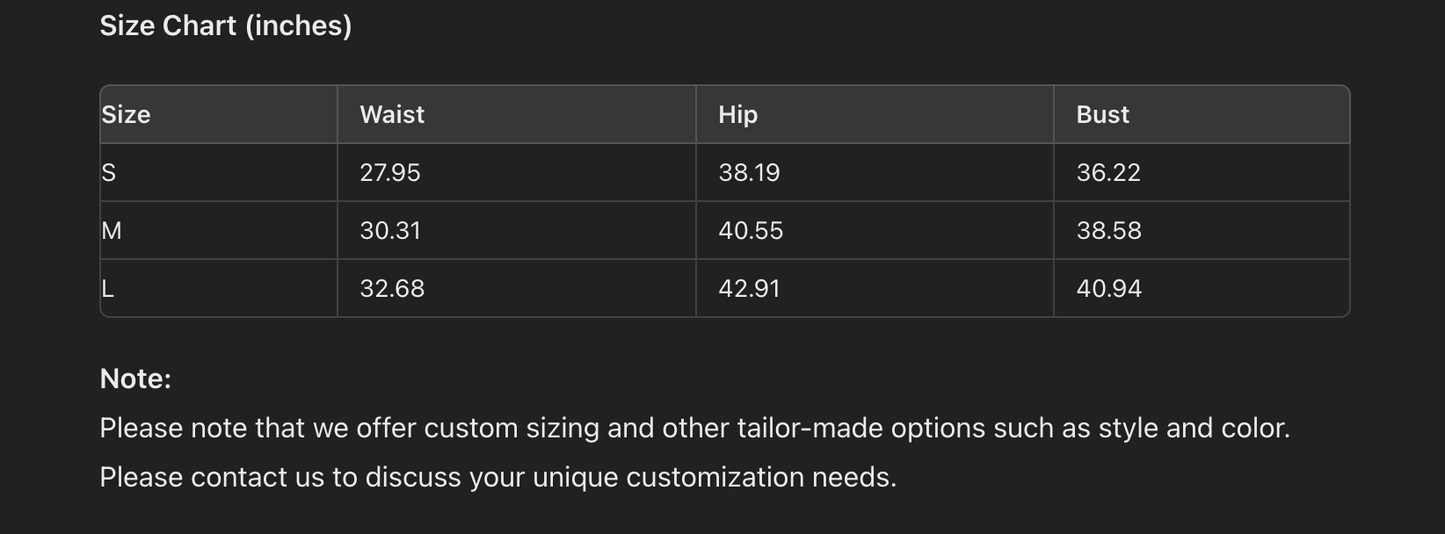Select the hip value 42.91

[x=749, y=289]
